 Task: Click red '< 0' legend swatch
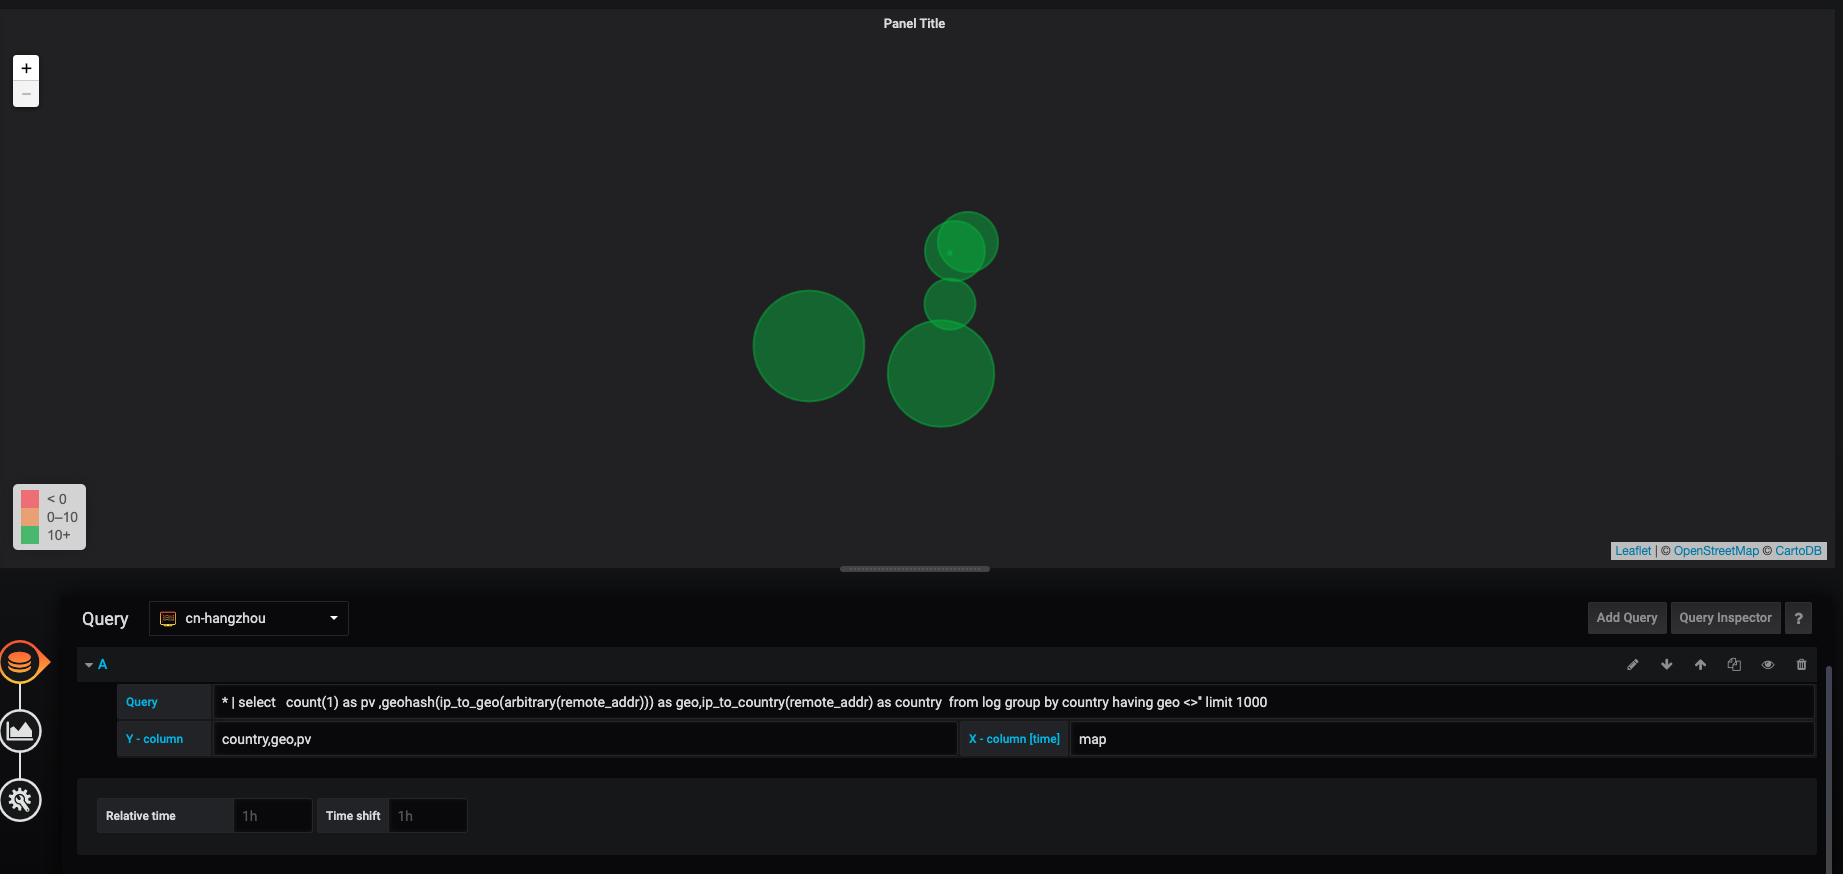point(30,499)
